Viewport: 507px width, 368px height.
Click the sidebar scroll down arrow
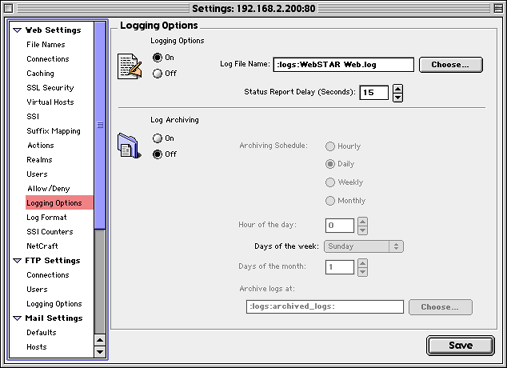pos(100,352)
